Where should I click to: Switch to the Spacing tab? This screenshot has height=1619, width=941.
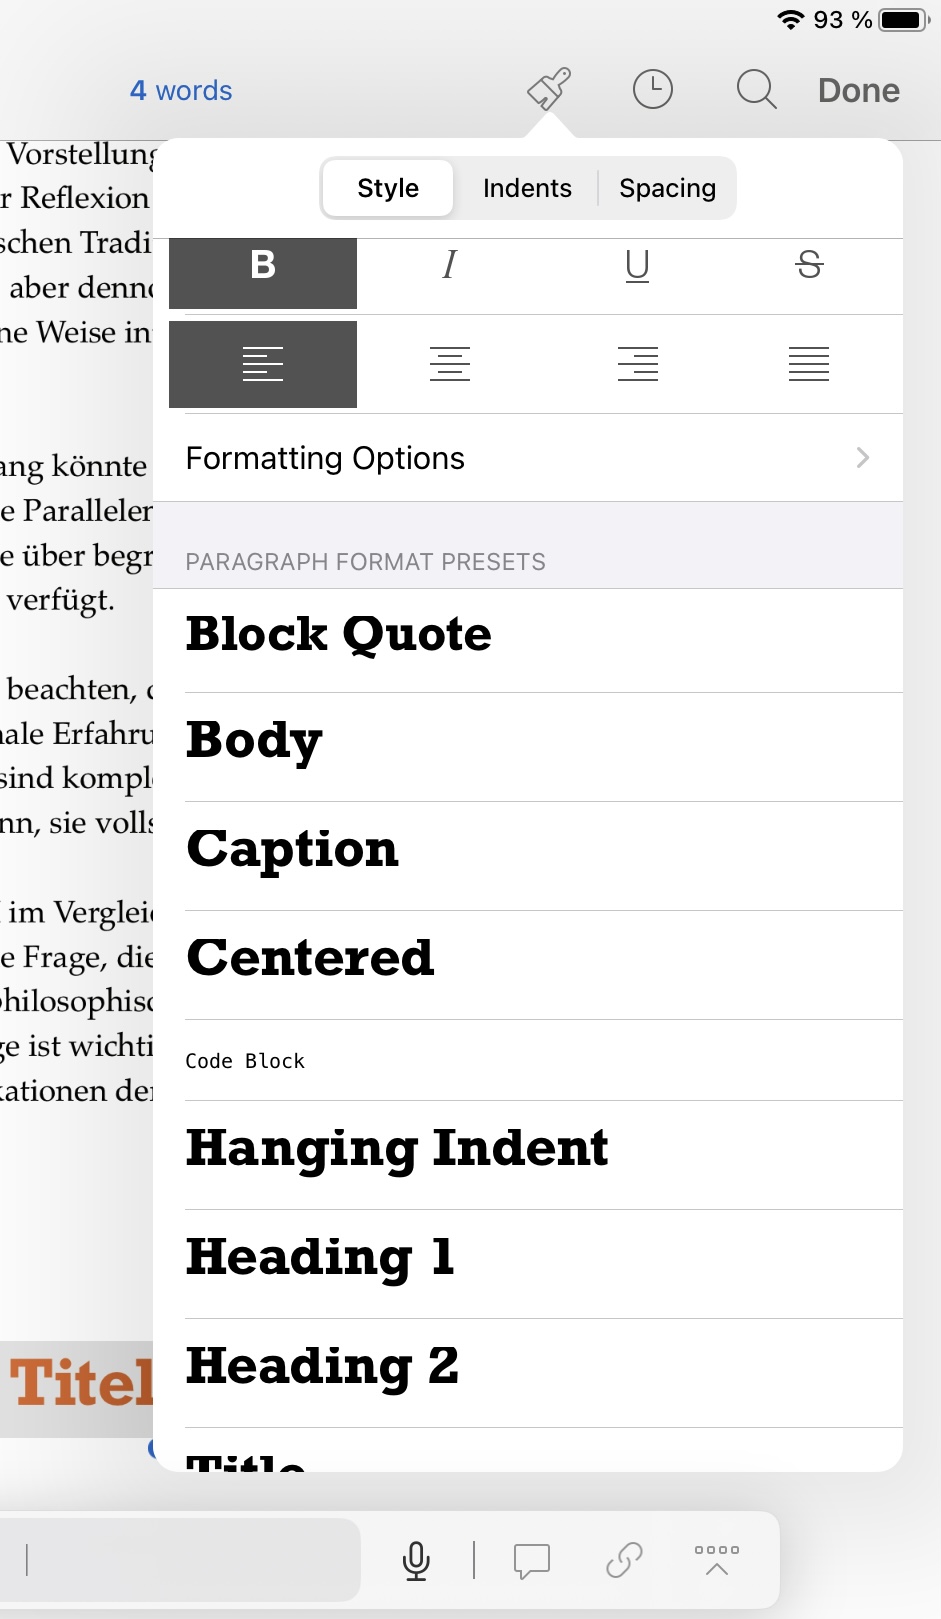click(x=668, y=188)
